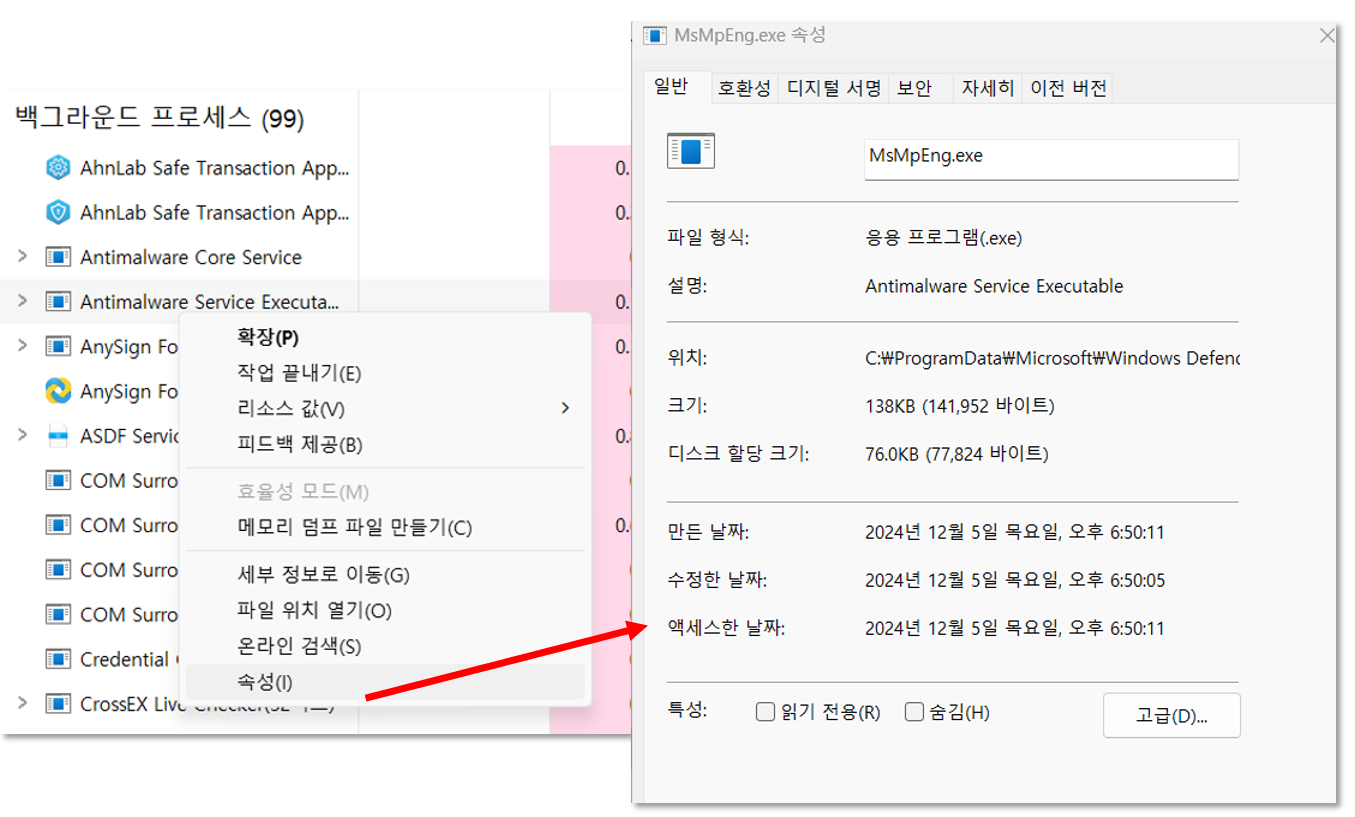Enable the 숨김(H) checkbox
The image size is (1355, 817).
point(914,712)
